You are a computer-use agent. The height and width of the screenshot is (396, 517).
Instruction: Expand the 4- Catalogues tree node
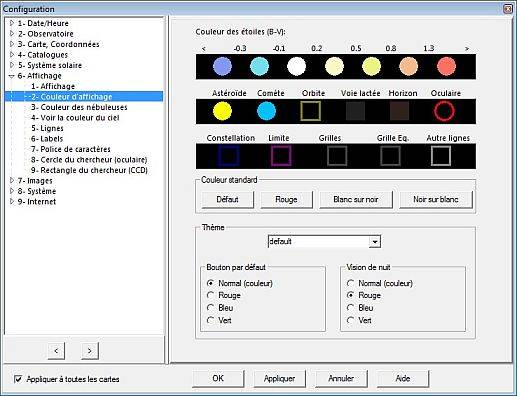(12, 55)
